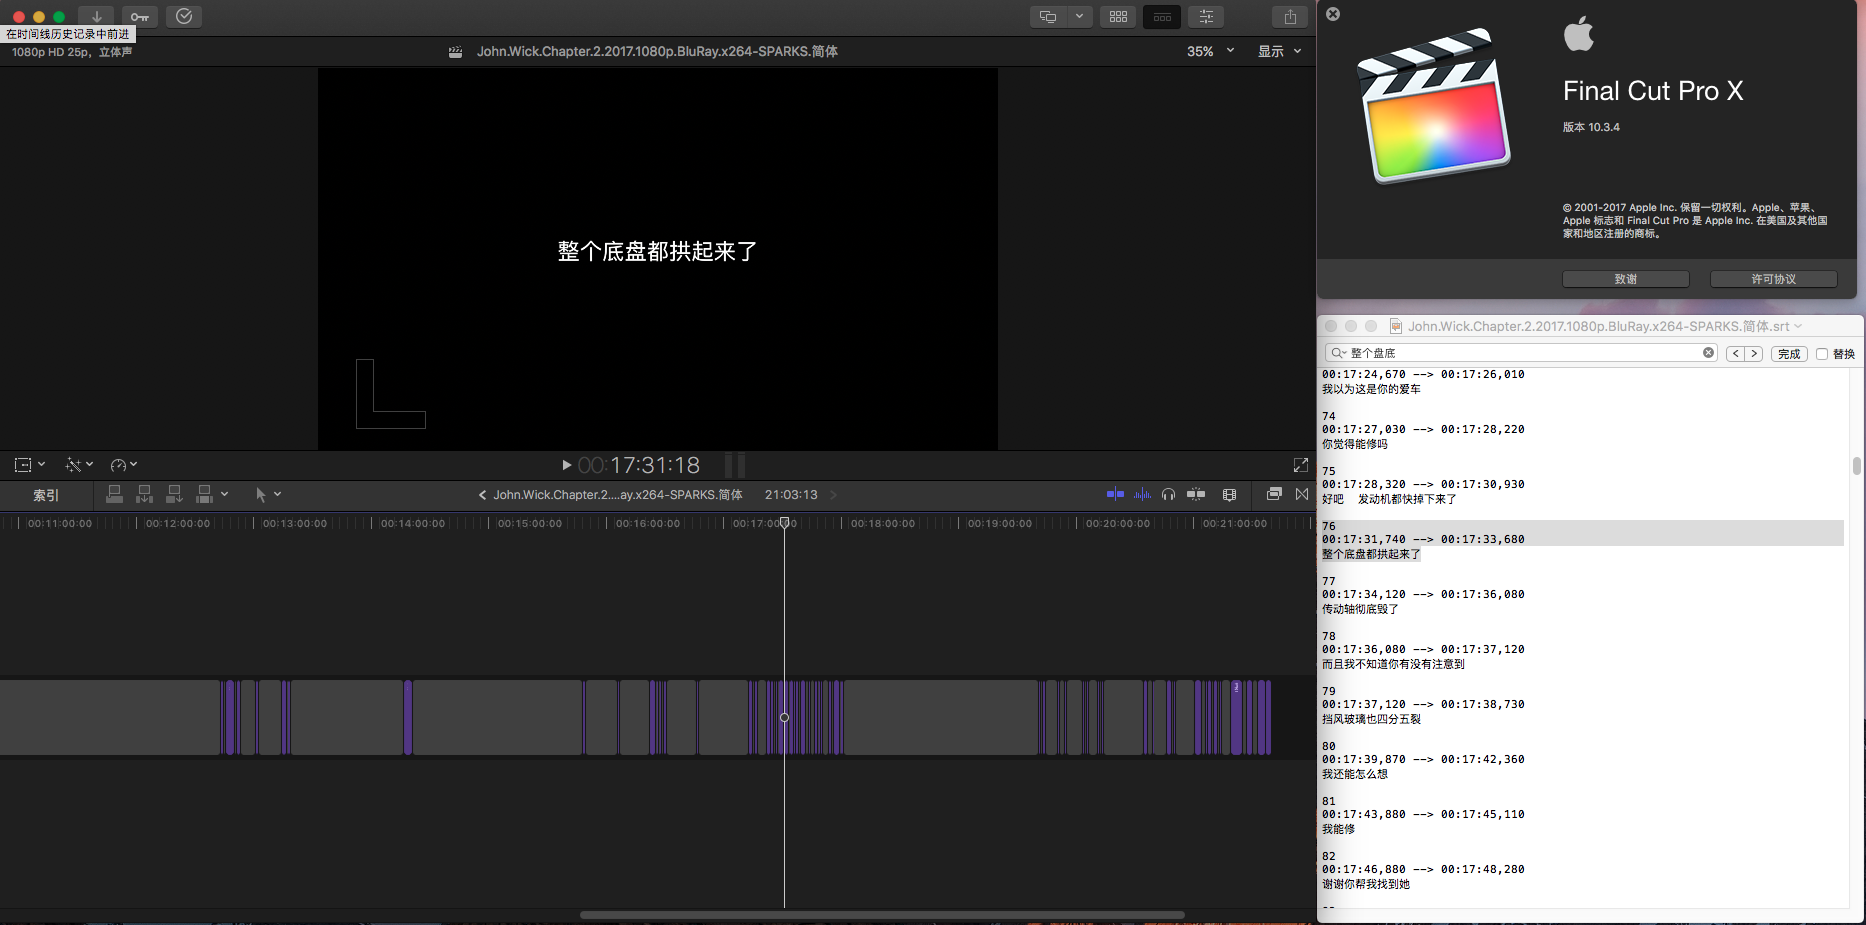Click the overwrite clip icon

[x=205, y=494]
